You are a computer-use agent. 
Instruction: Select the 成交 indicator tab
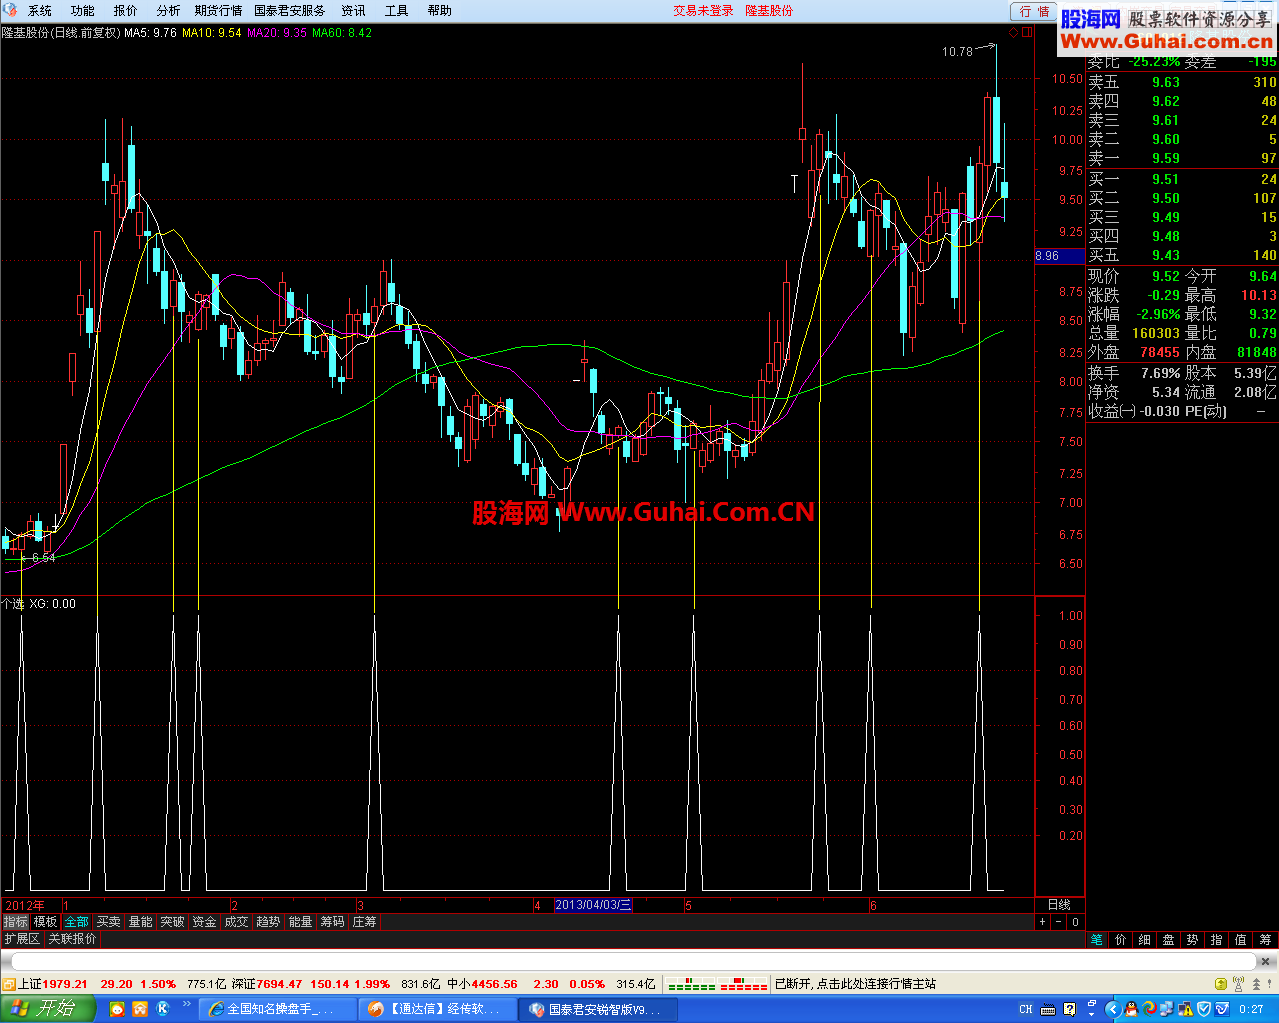[237, 921]
